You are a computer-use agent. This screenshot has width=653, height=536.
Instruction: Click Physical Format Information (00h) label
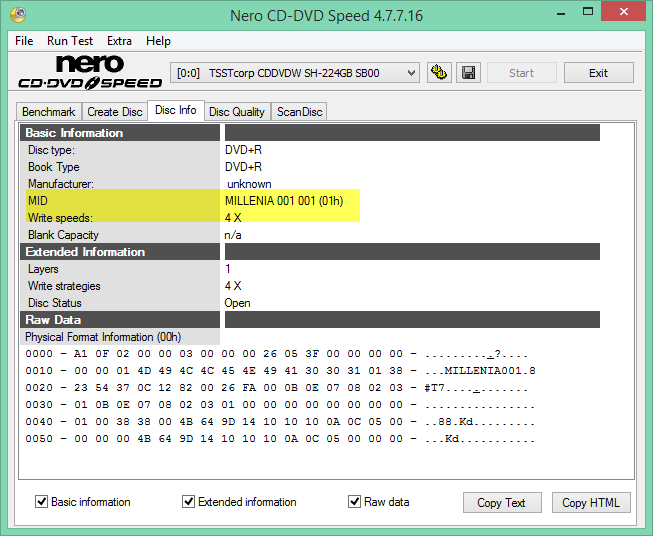click(103, 337)
